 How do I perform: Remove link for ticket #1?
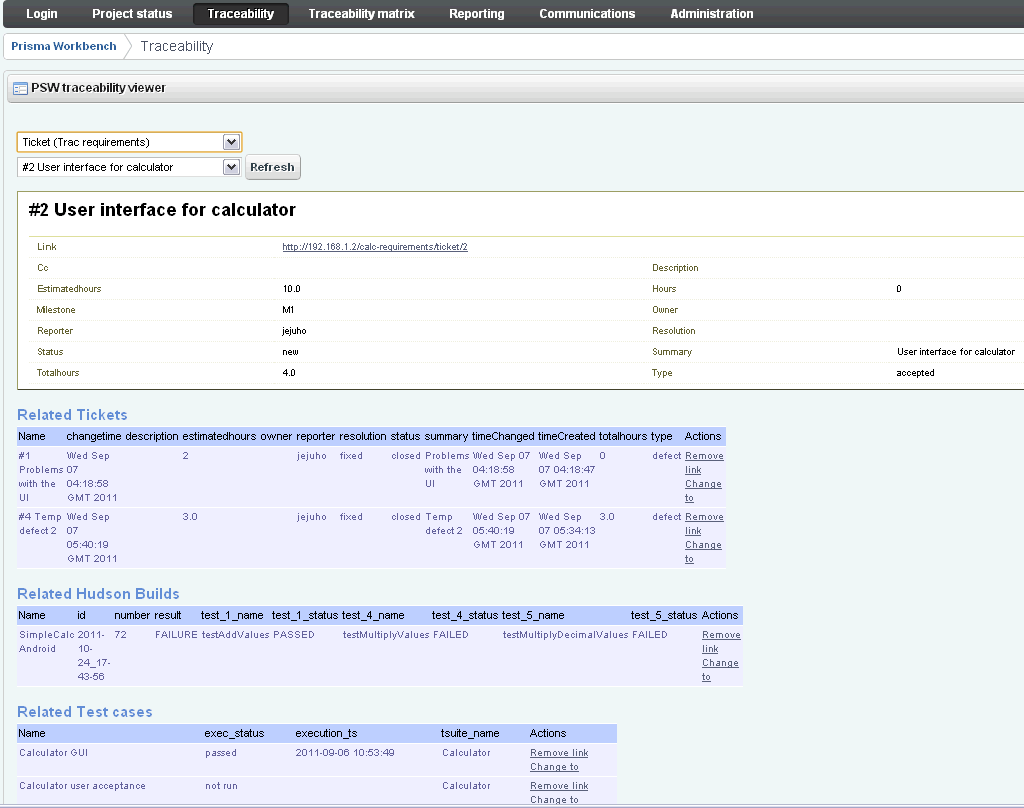coord(703,462)
